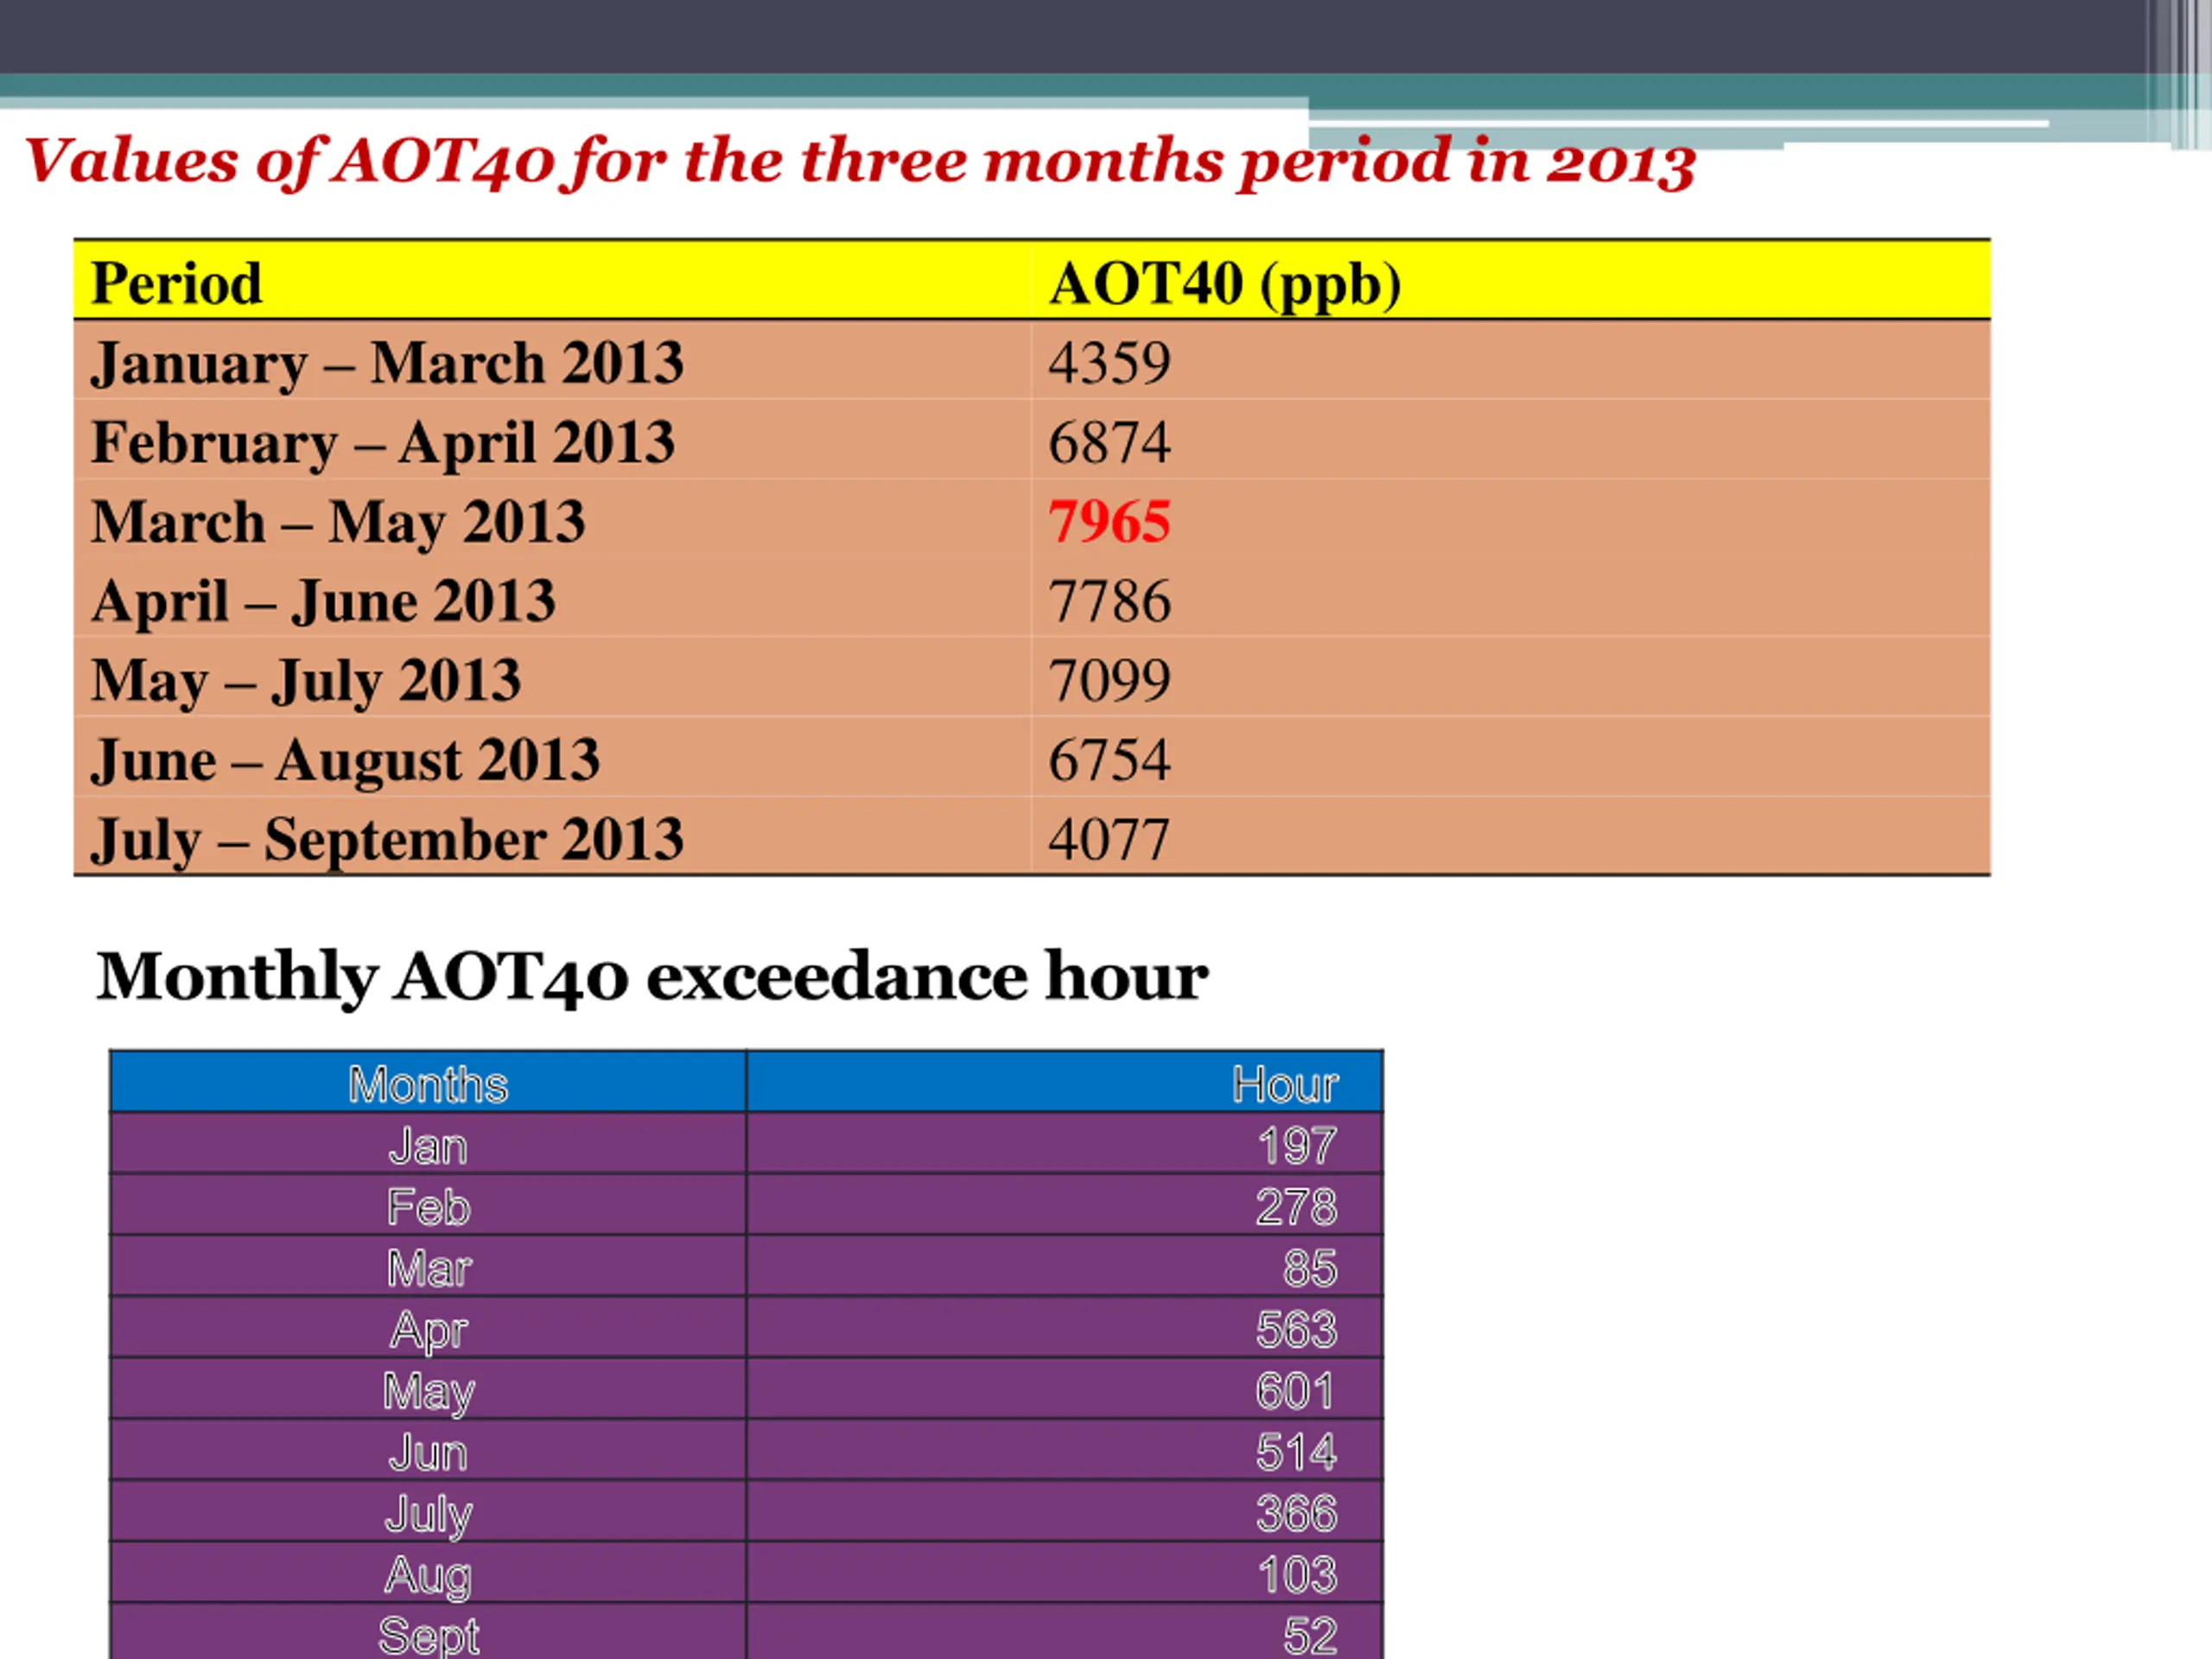
Task: Click the hour value 601
Action: [x=1296, y=1391]
